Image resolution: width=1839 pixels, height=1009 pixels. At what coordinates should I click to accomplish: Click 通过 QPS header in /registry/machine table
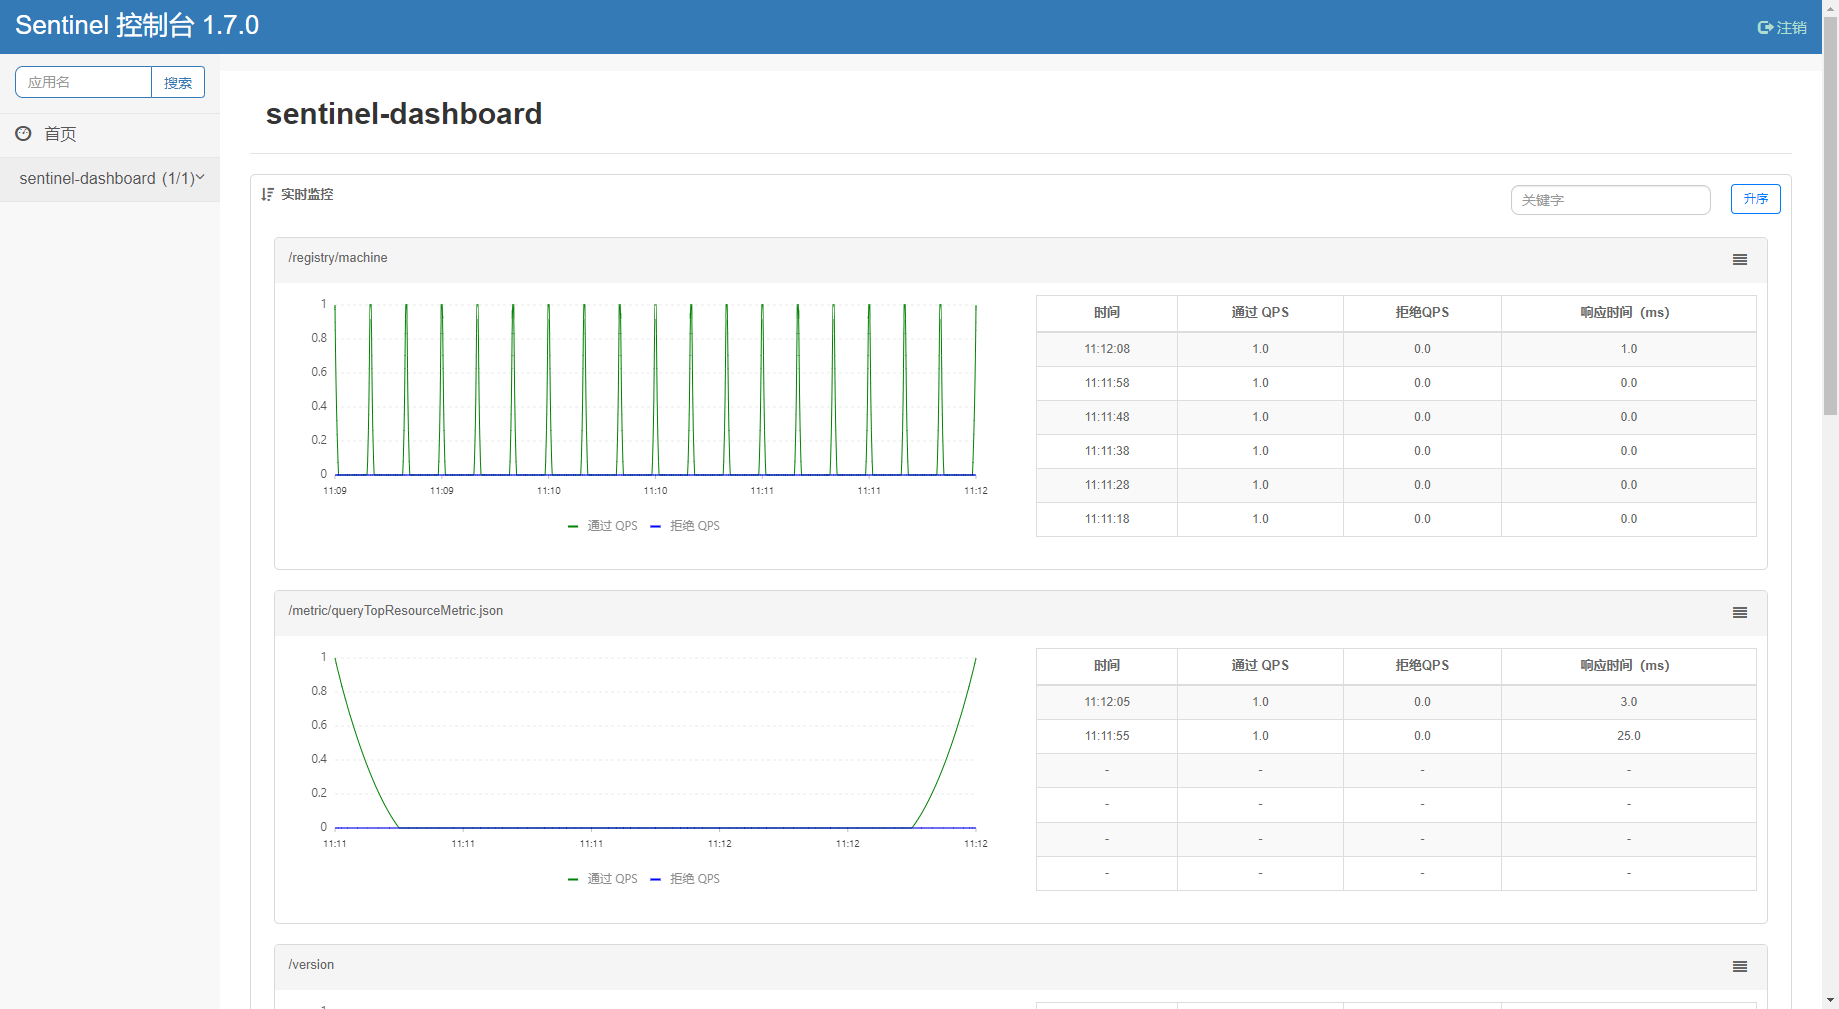(x=1260, y=313)
